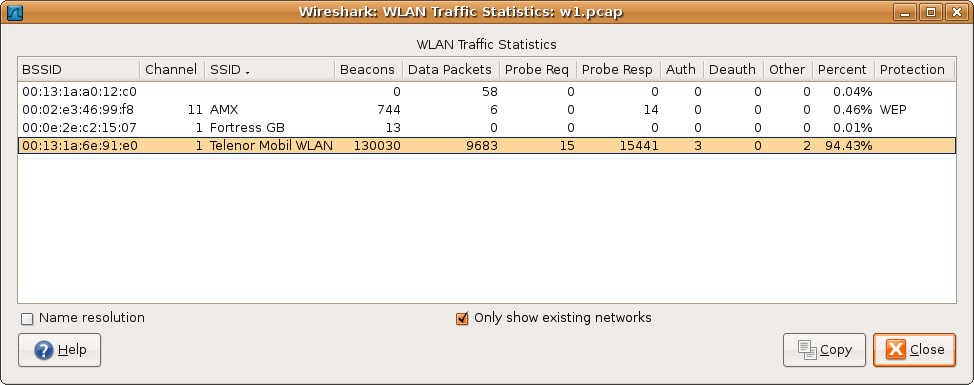Click the Fortress GB SSID cell

point(247,128)
